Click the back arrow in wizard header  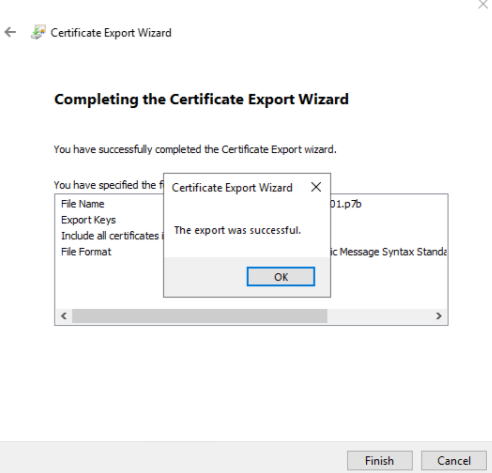click(10, 32)
